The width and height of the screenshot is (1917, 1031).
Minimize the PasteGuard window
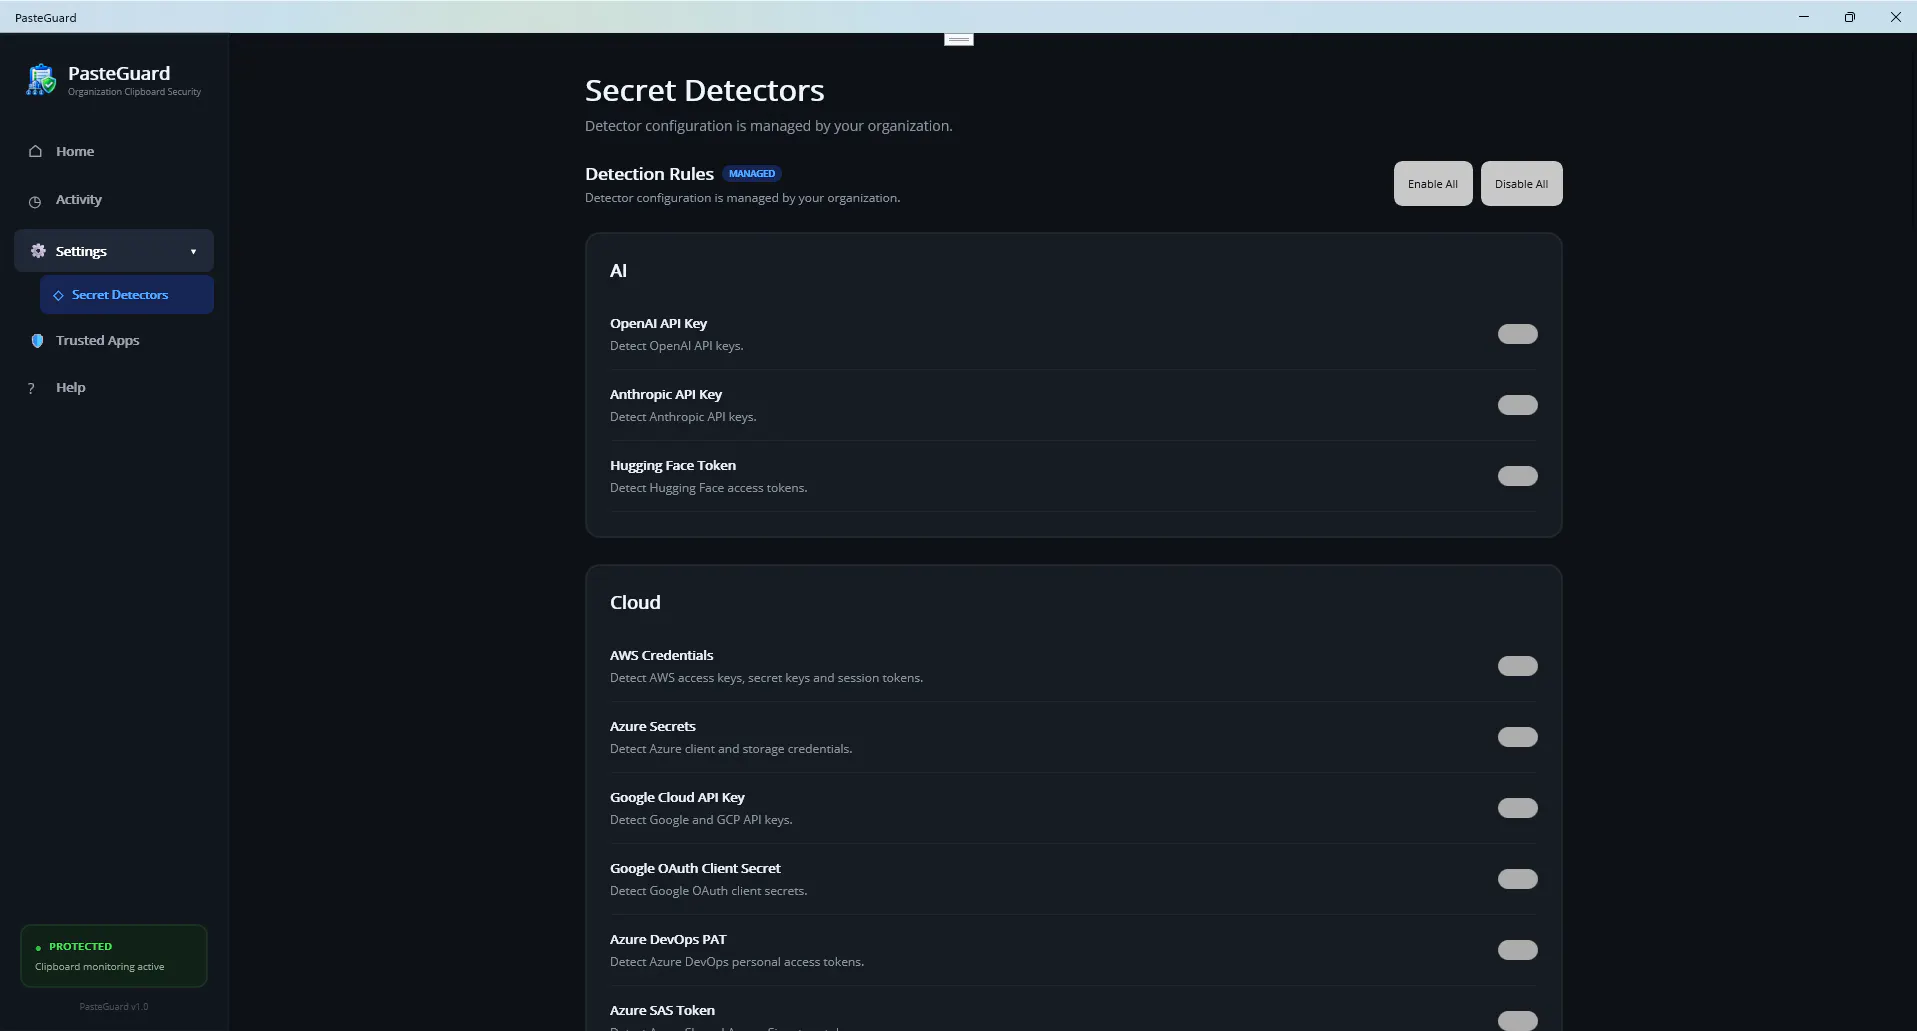1804,17
